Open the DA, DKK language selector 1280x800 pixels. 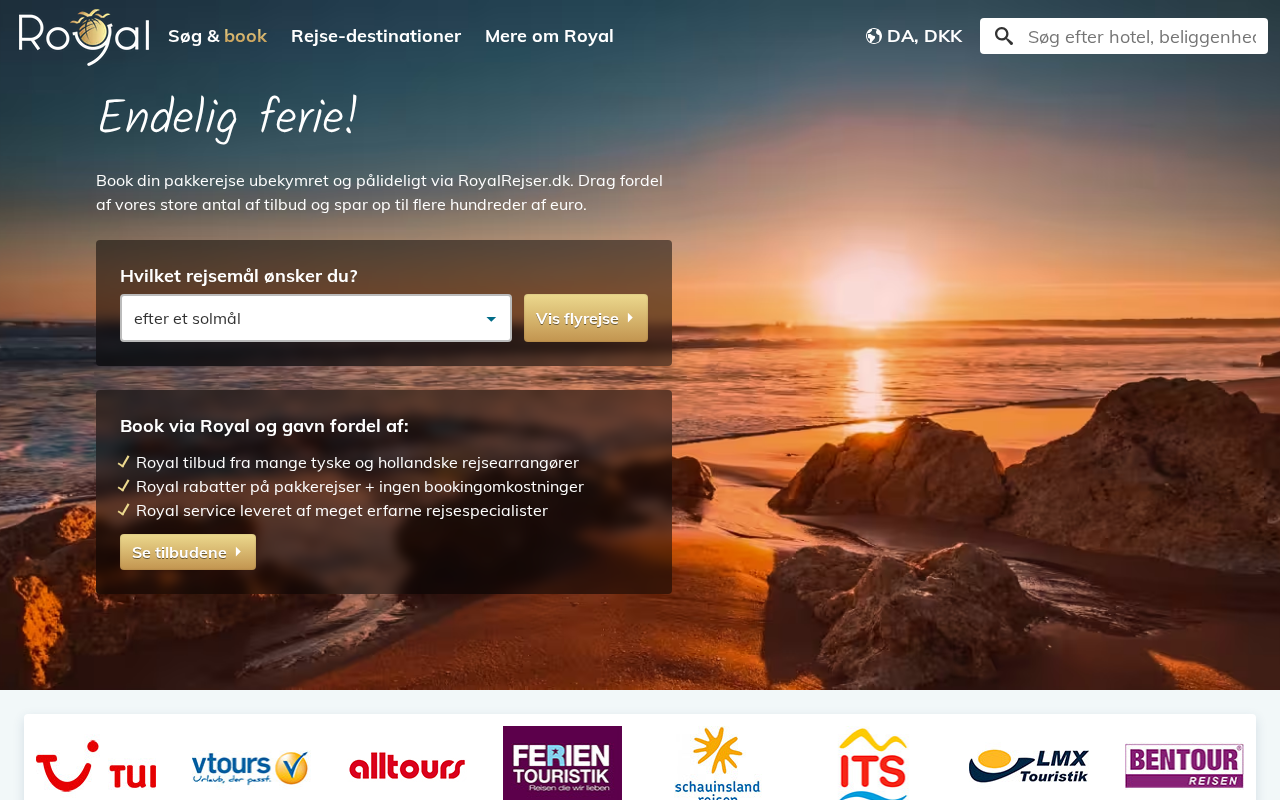pyautogui.click(x=914, y=36)
